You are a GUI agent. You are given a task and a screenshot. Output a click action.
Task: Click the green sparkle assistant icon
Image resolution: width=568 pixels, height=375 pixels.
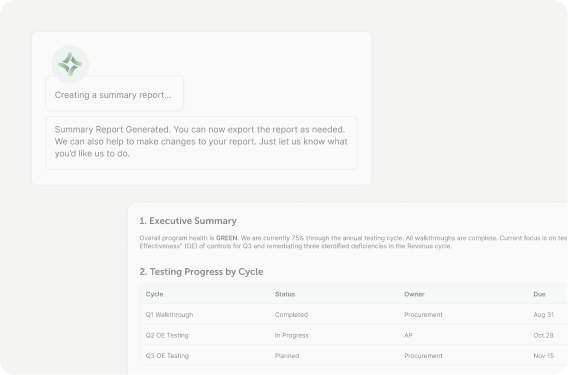[x=70, y=64]
